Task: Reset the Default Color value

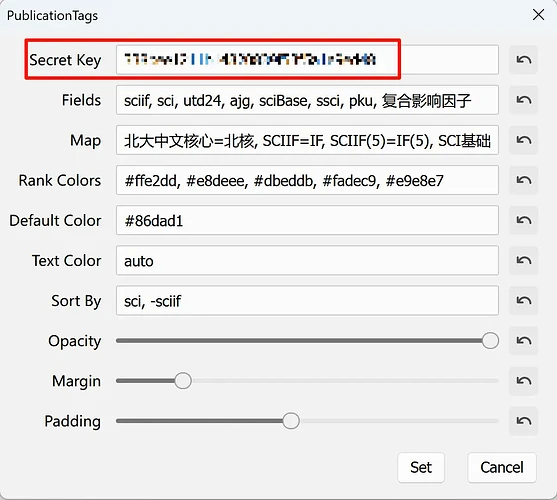Action: point(523,221)
